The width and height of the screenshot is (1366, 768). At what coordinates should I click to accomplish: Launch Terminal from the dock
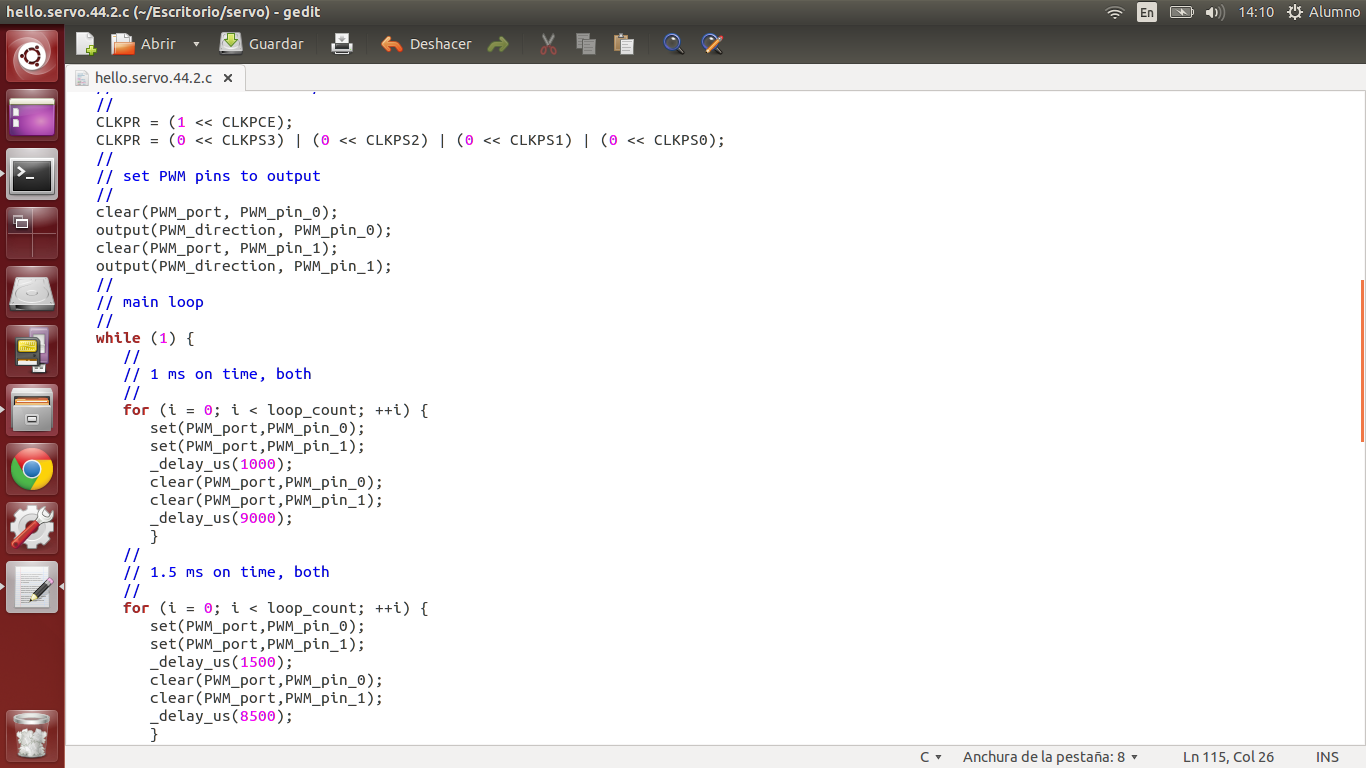33,176
